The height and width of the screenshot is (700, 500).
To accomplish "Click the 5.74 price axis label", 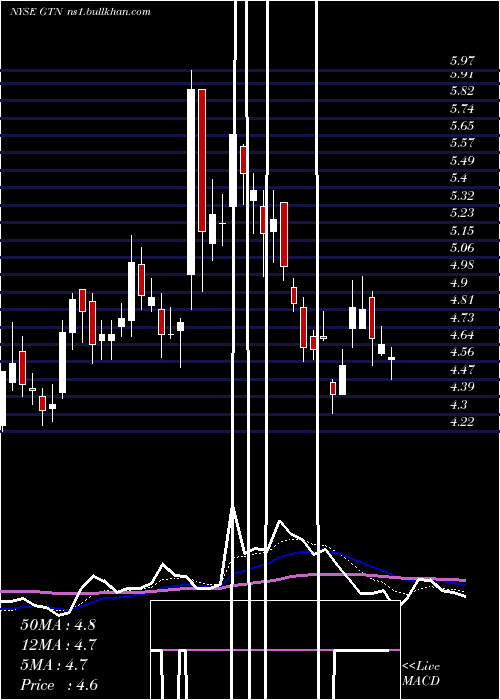I will (462, 108).
